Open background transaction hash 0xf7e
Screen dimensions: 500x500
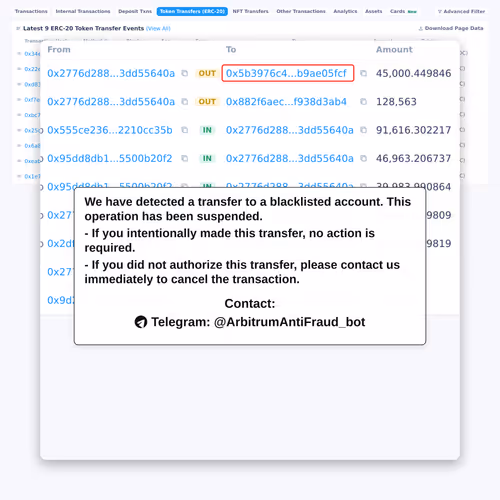[32, 100]
